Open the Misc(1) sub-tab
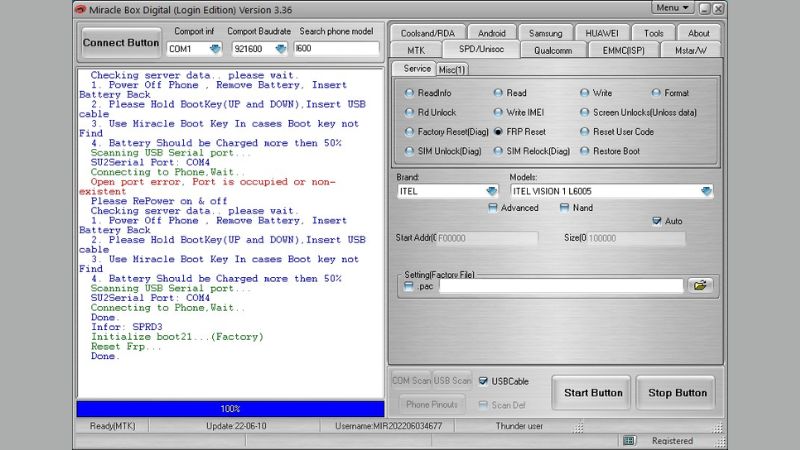The width and height of the screenshot is (800, 450). (453, 69)
